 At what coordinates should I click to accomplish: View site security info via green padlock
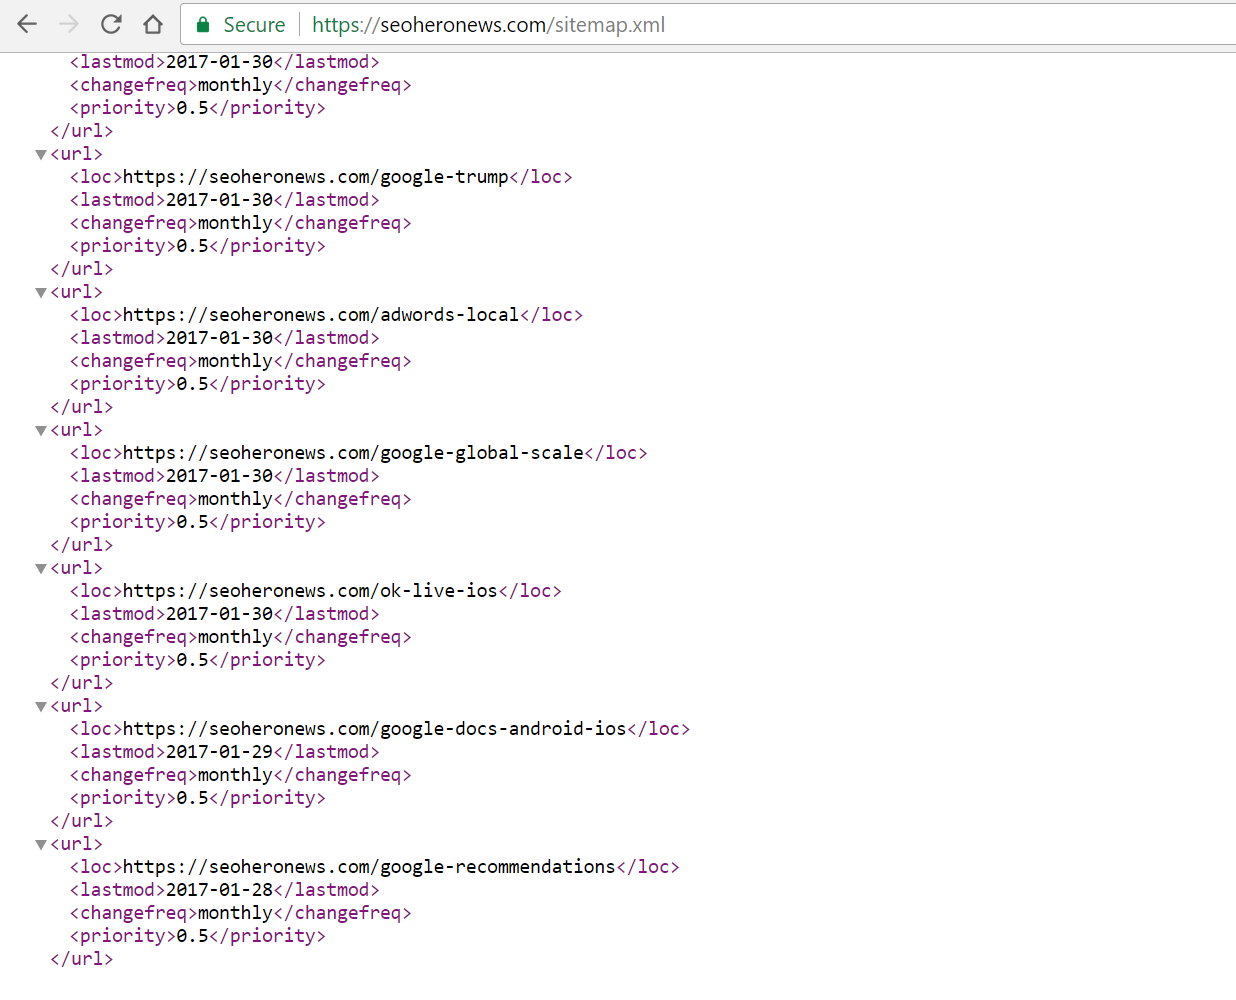tap(203, 25)
